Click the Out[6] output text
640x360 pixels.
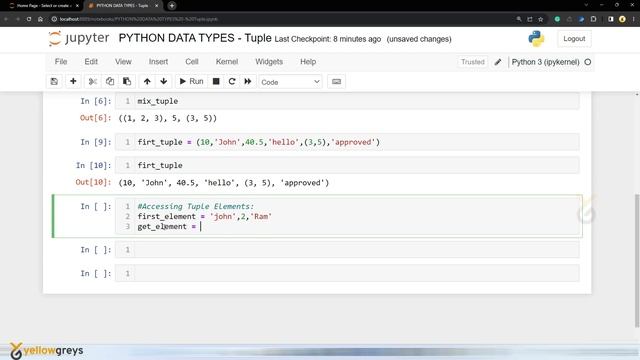click(x=168, y=118)
